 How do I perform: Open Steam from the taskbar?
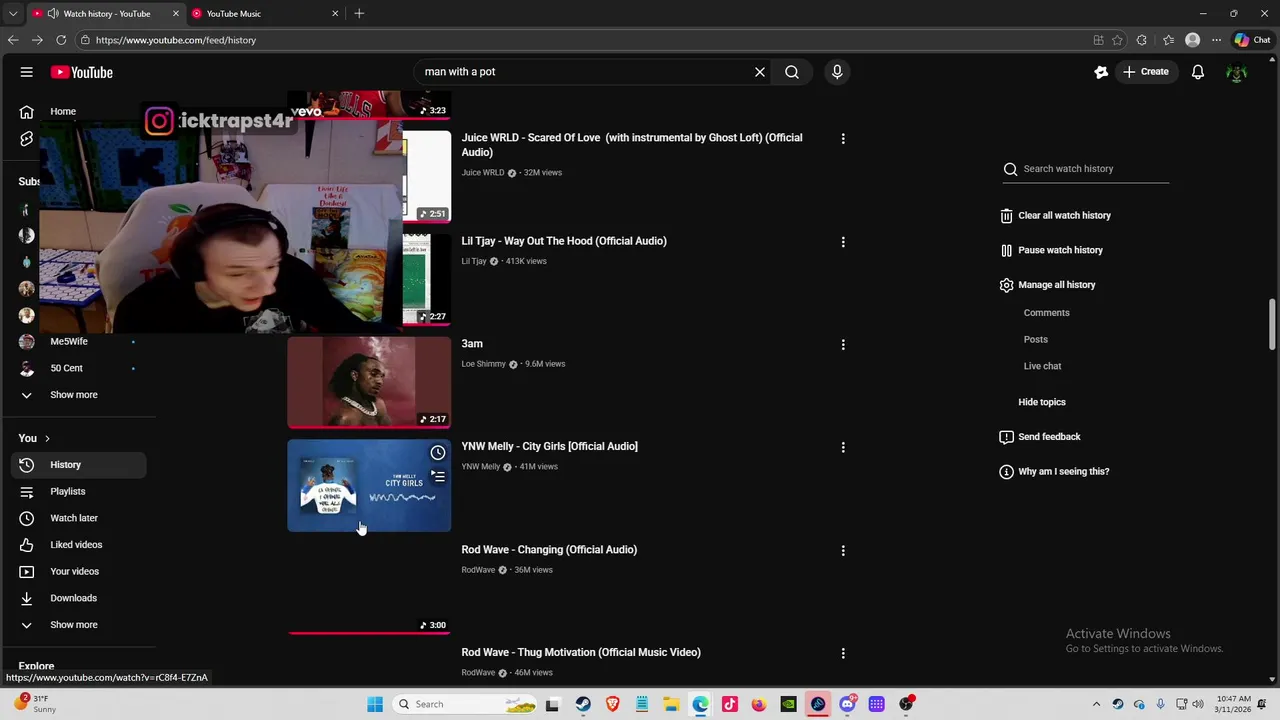coord(583,704)
